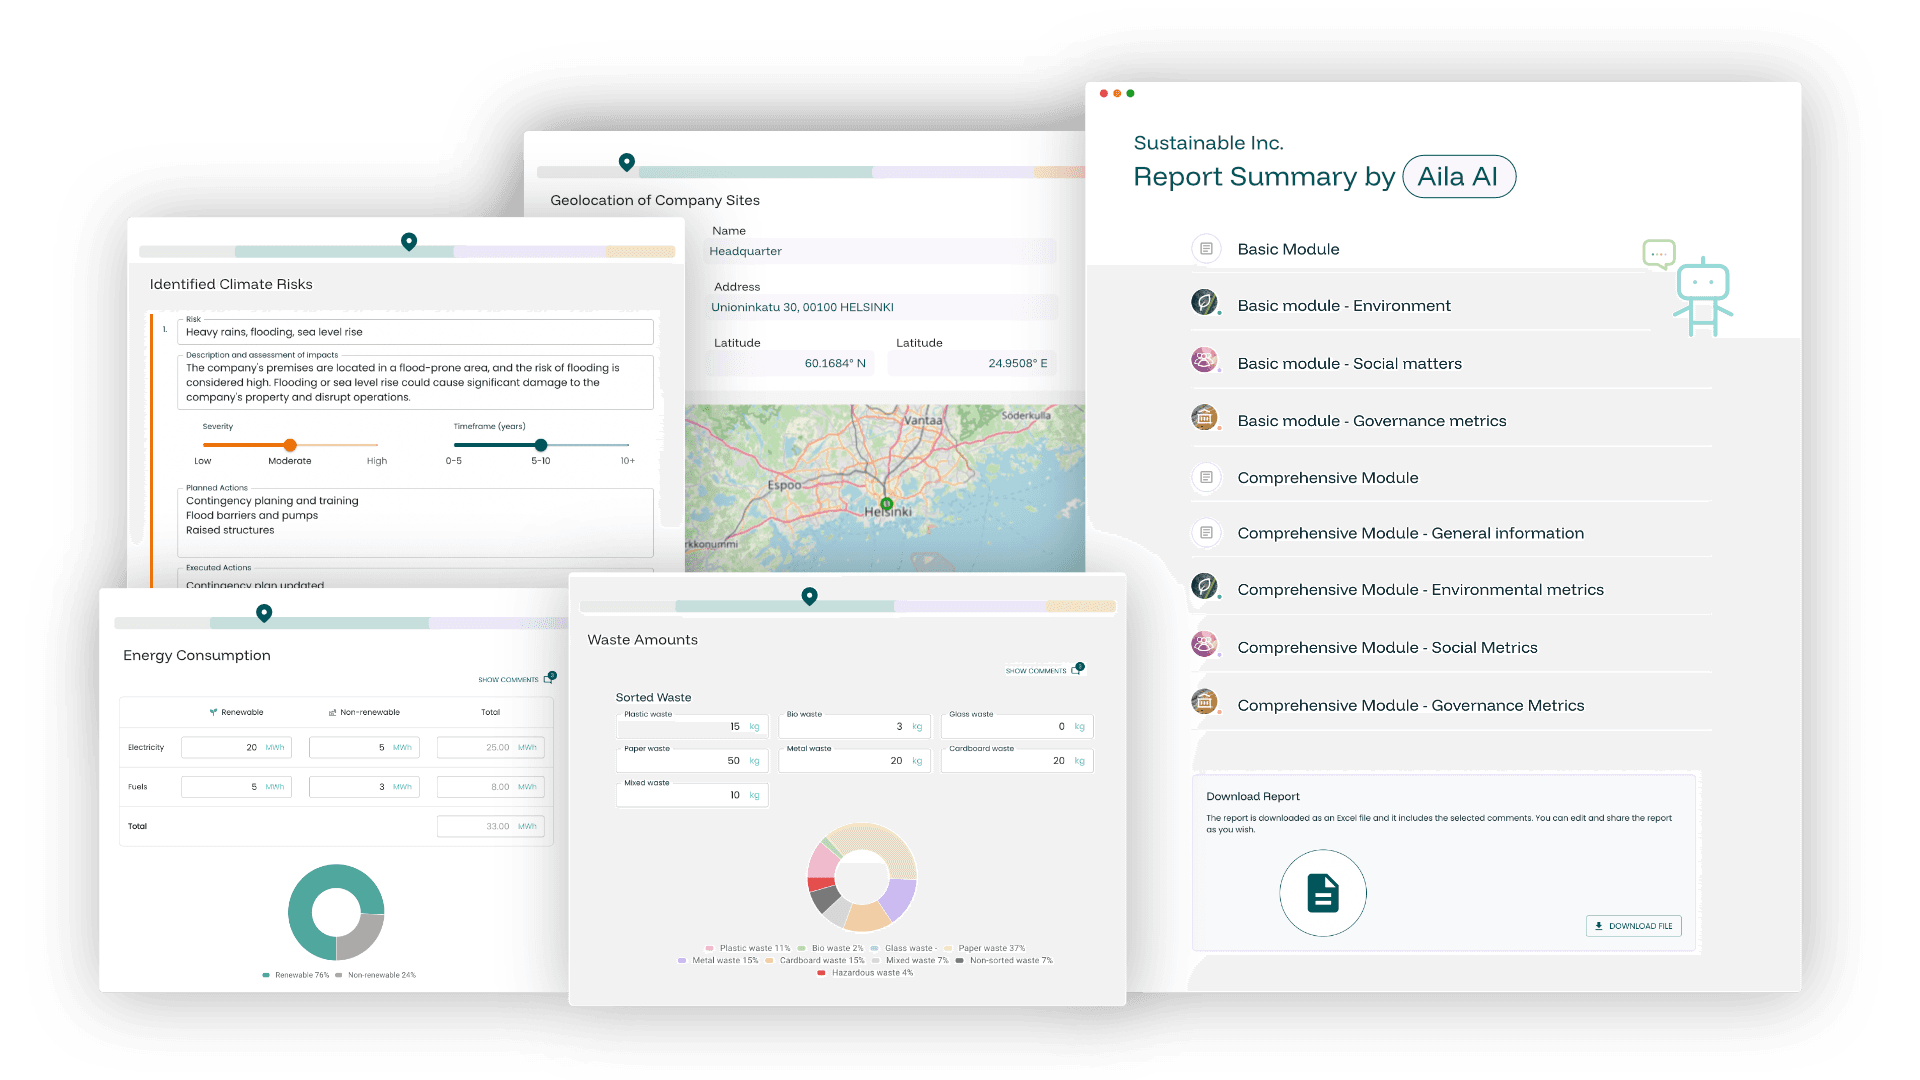Click the Severity slider handle at Moderate
This screenshot has width=1920, height=1080.
pyautogui.click(x=290, y=445)
